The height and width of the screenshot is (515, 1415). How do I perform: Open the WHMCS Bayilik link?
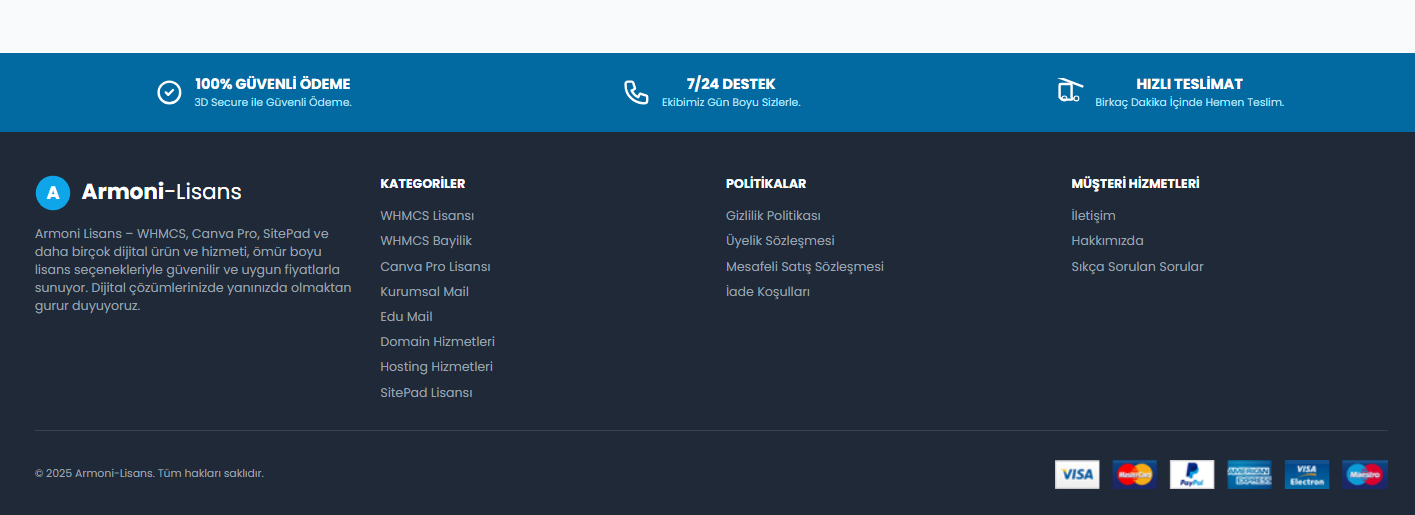point(426,241)
